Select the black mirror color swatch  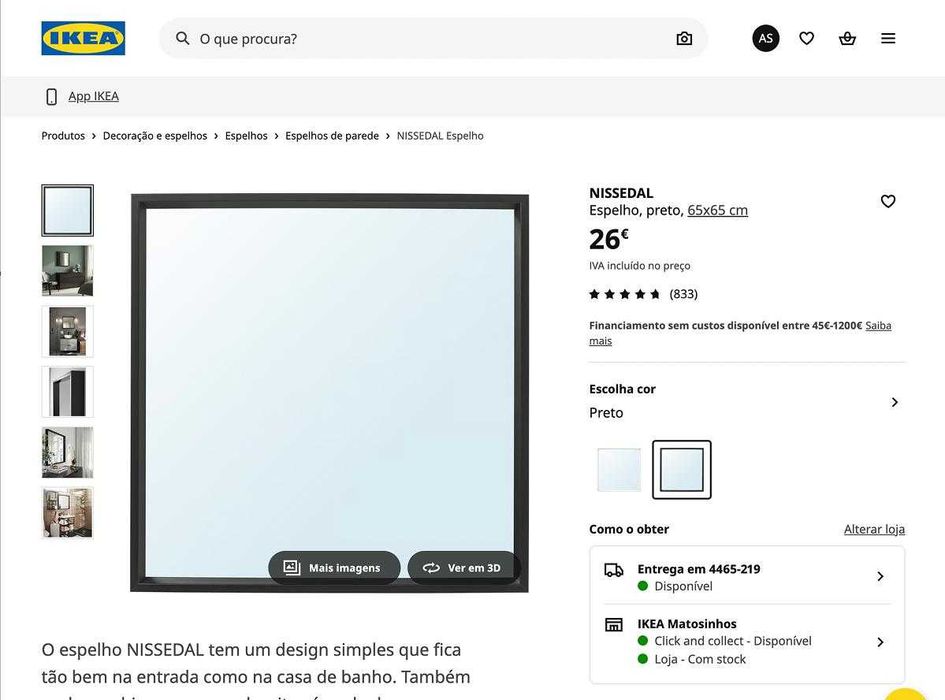pyautogui.click(x=682, y=470)
